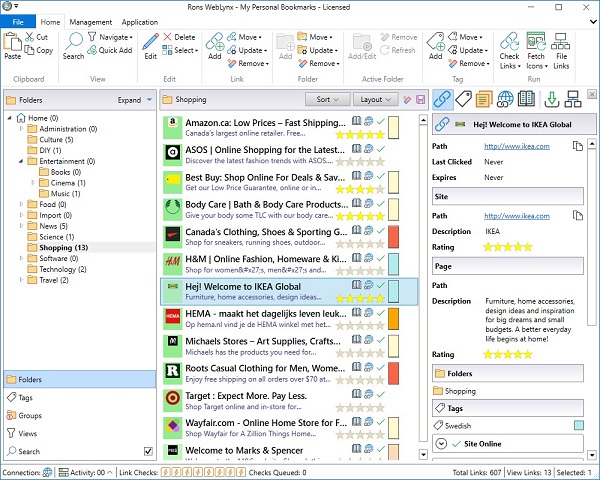Switch to Tags view in left panel
This screenshot has width=600, height=480.
80,397
